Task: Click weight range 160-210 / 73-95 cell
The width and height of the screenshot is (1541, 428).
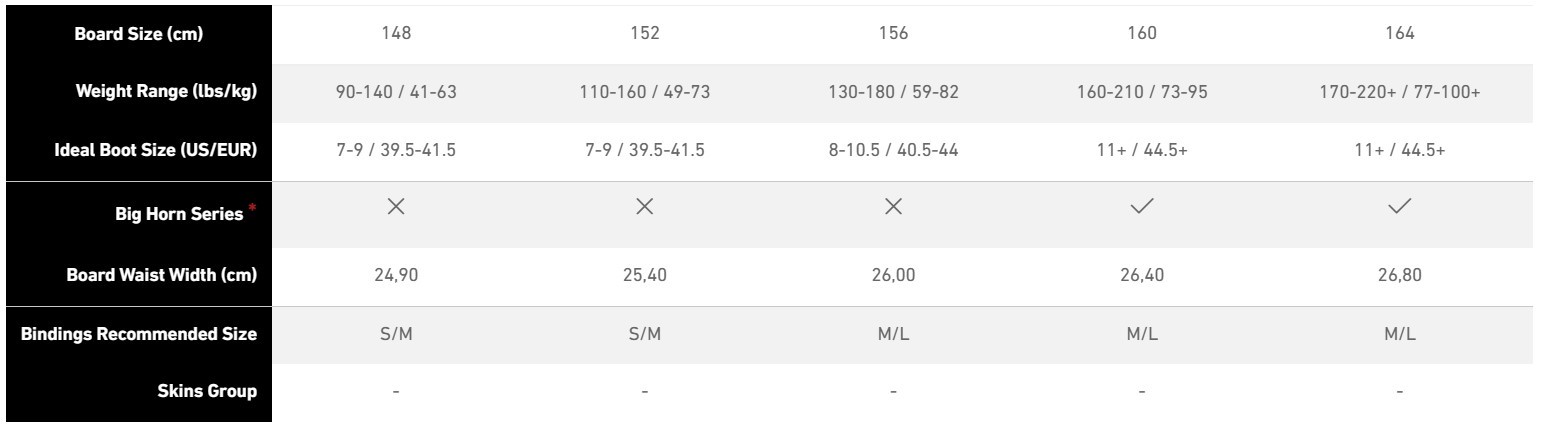Action: 1141,92
